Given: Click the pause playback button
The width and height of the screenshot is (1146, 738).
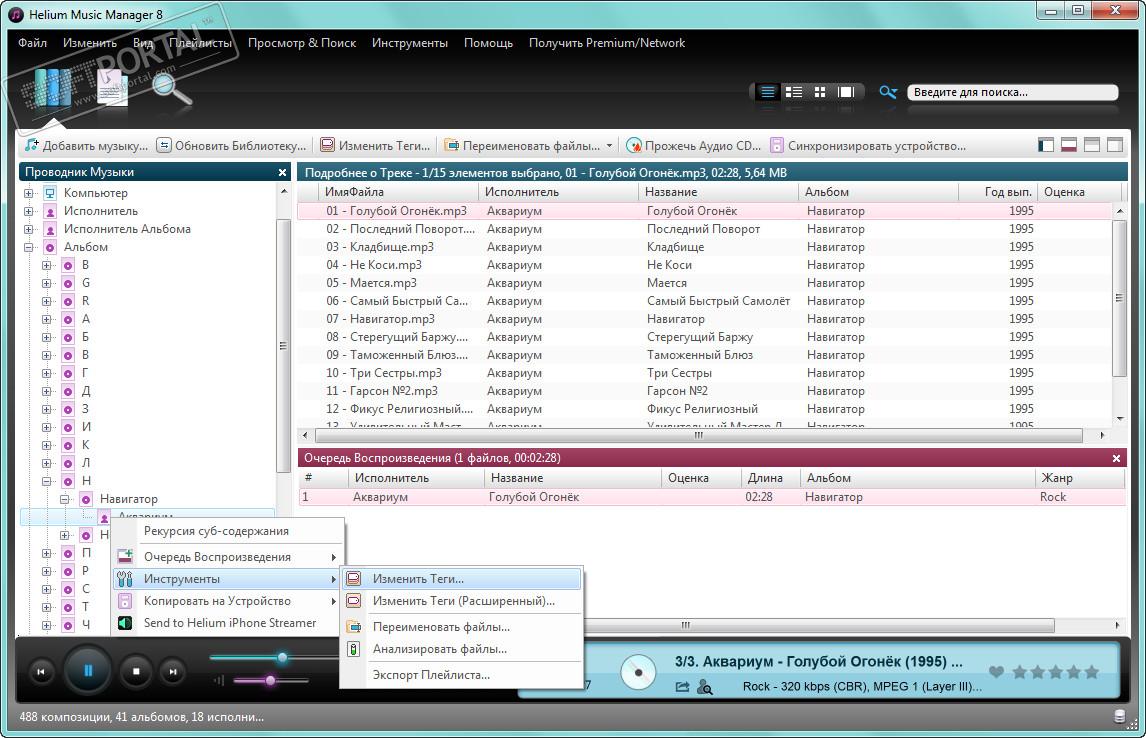Looking at the screenshot, I should [x=88, y=671].
